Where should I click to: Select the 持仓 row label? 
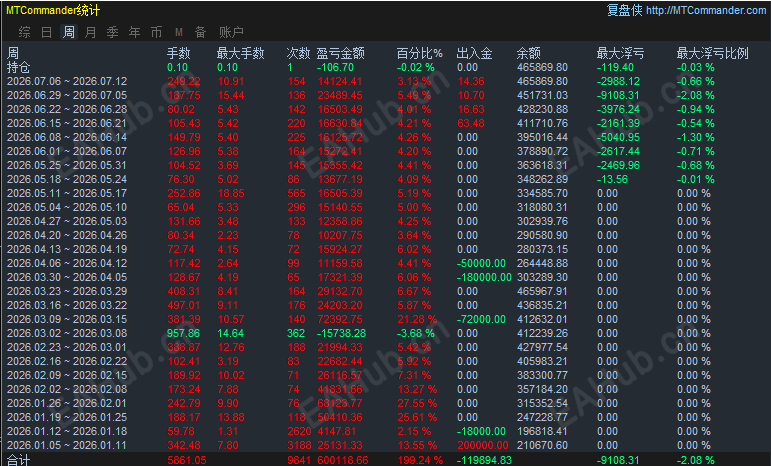pyautogui.click(x=19, y=67)
